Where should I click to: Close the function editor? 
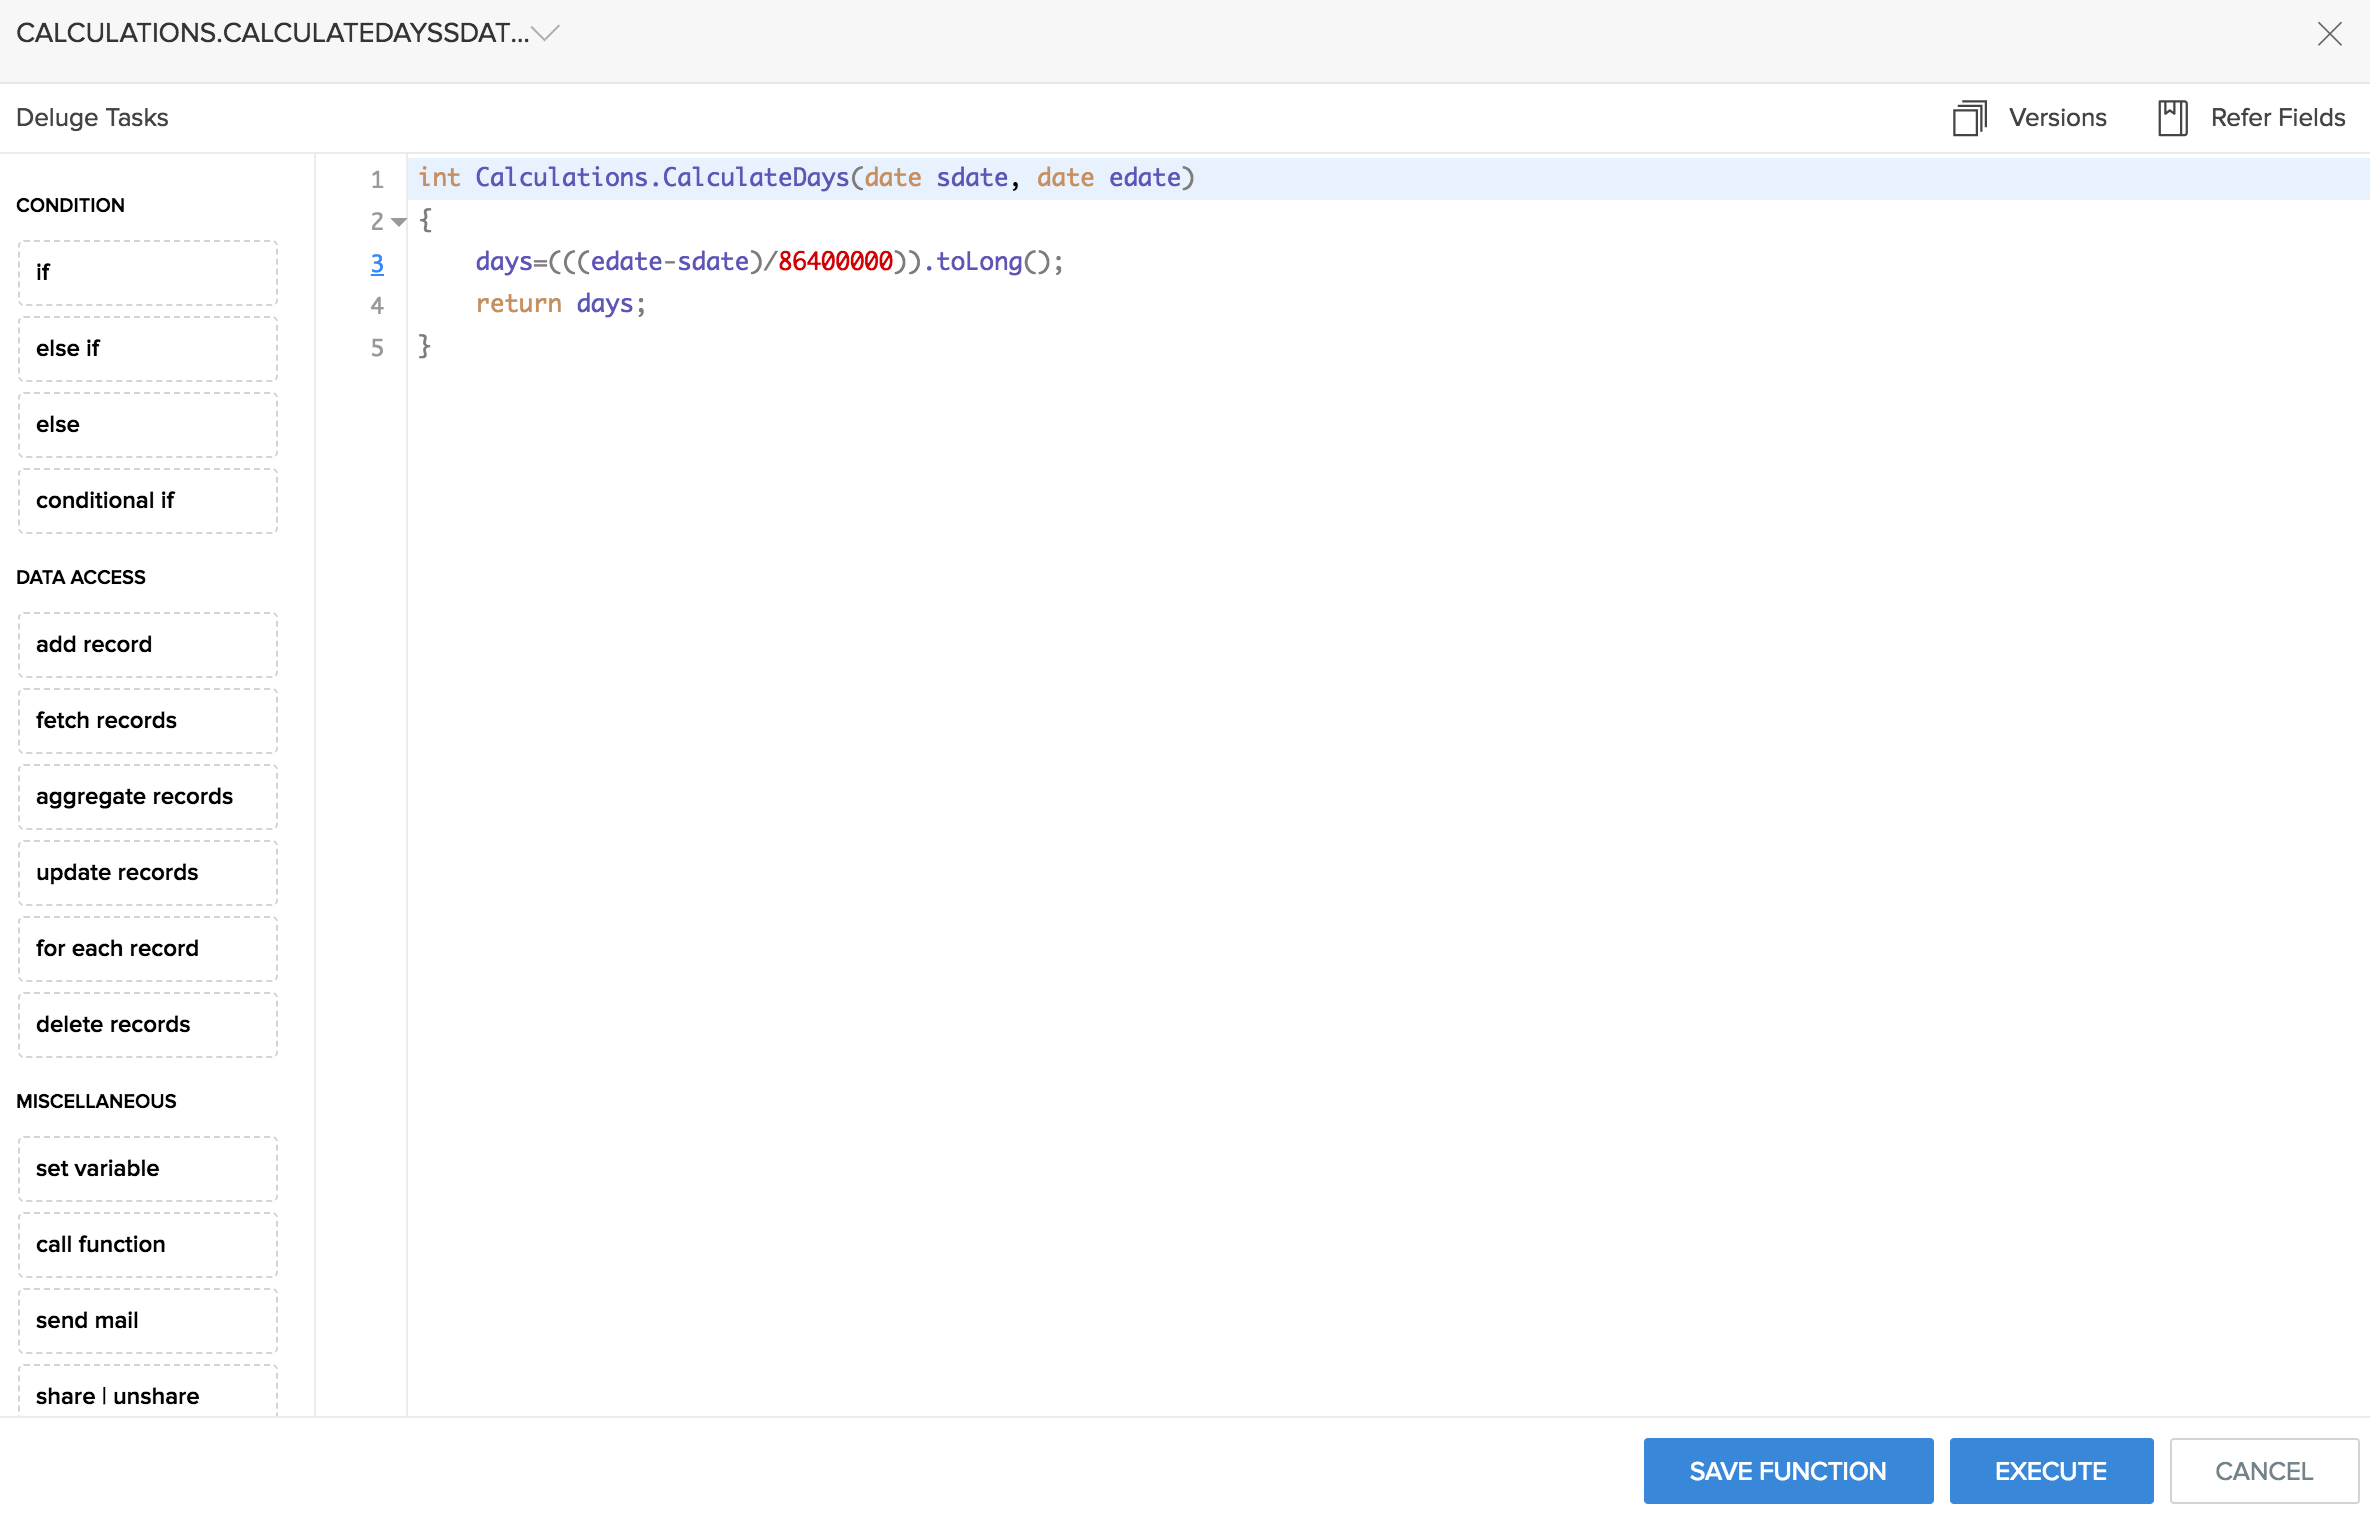pos(2330,33)
